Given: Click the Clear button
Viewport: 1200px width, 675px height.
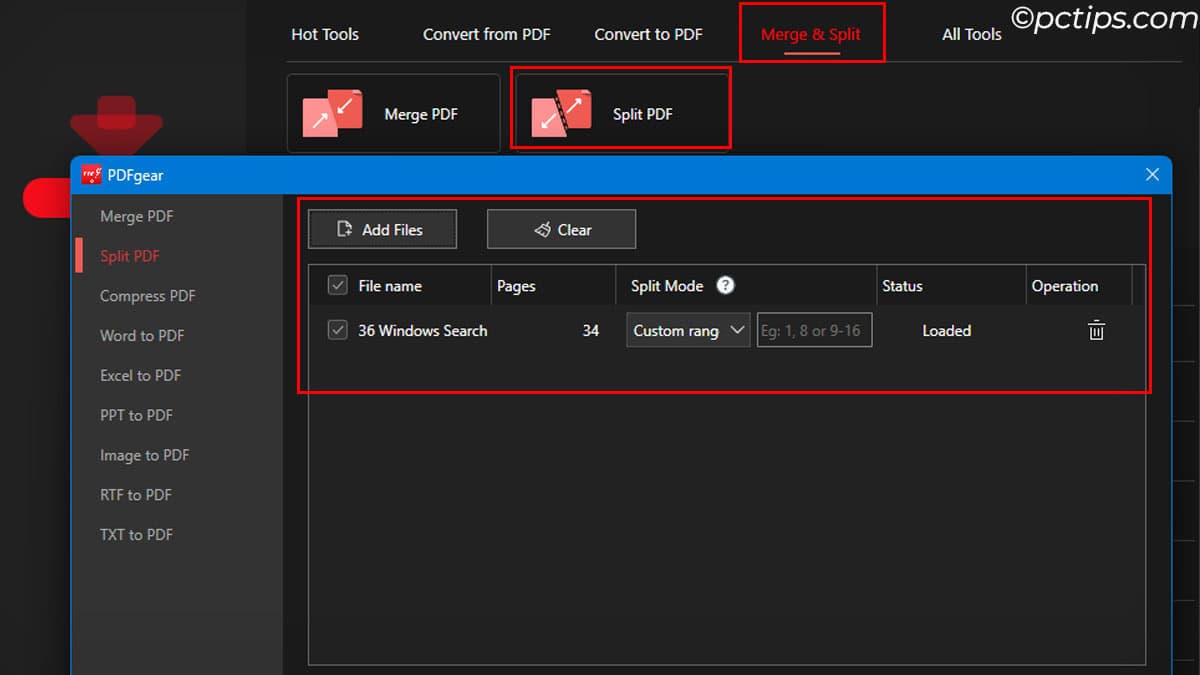Looking at the screenshot, I should (x=561, y=229).
